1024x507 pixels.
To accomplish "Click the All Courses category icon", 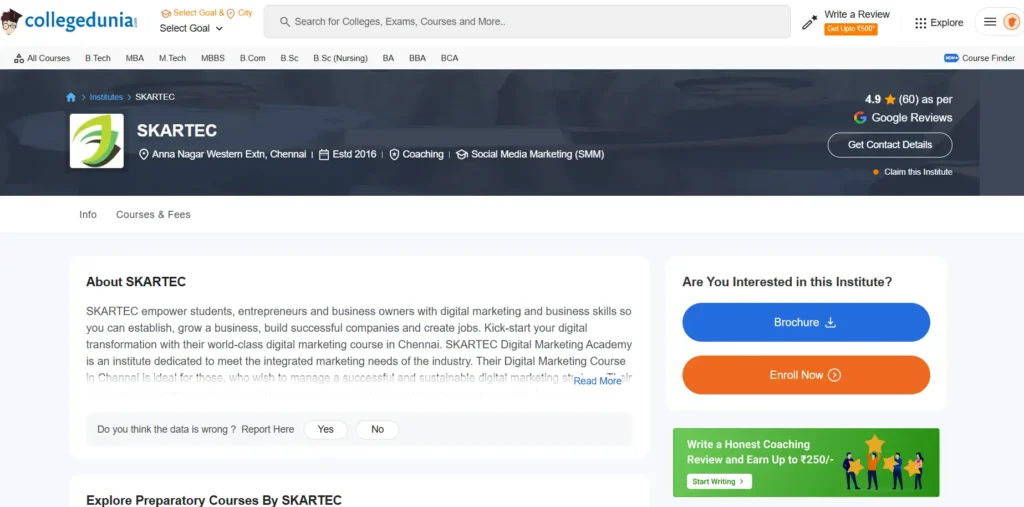I will point(19,58).
